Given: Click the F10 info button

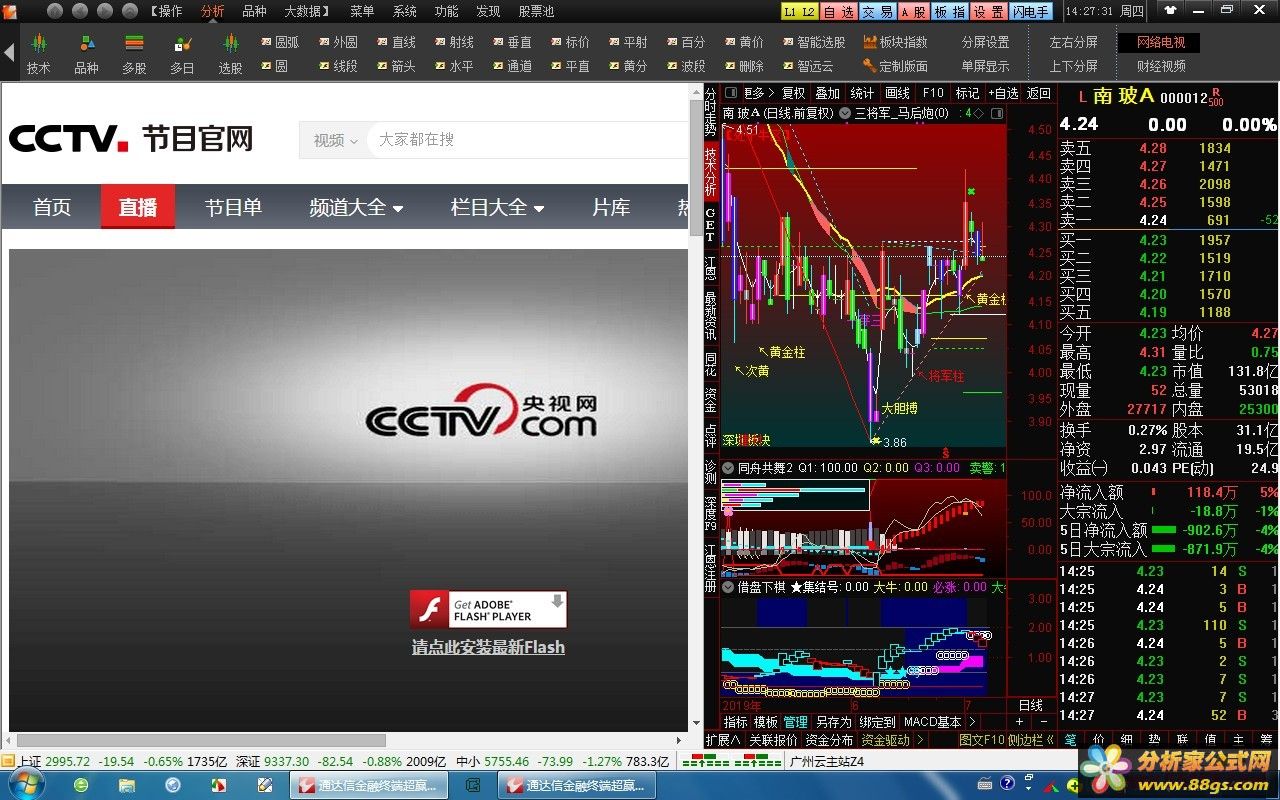Looking at the screenshot, I should point(932,93).
